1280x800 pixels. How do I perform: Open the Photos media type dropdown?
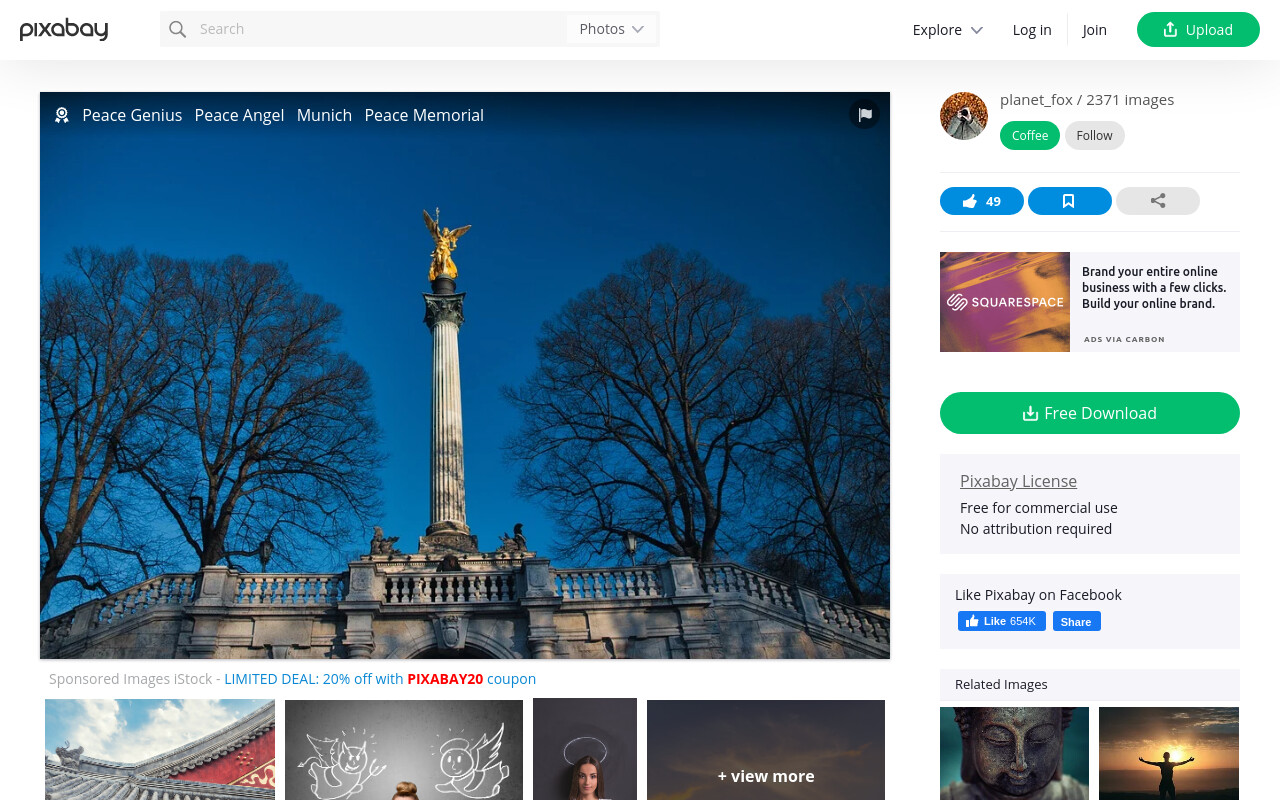tap(612, 29)
